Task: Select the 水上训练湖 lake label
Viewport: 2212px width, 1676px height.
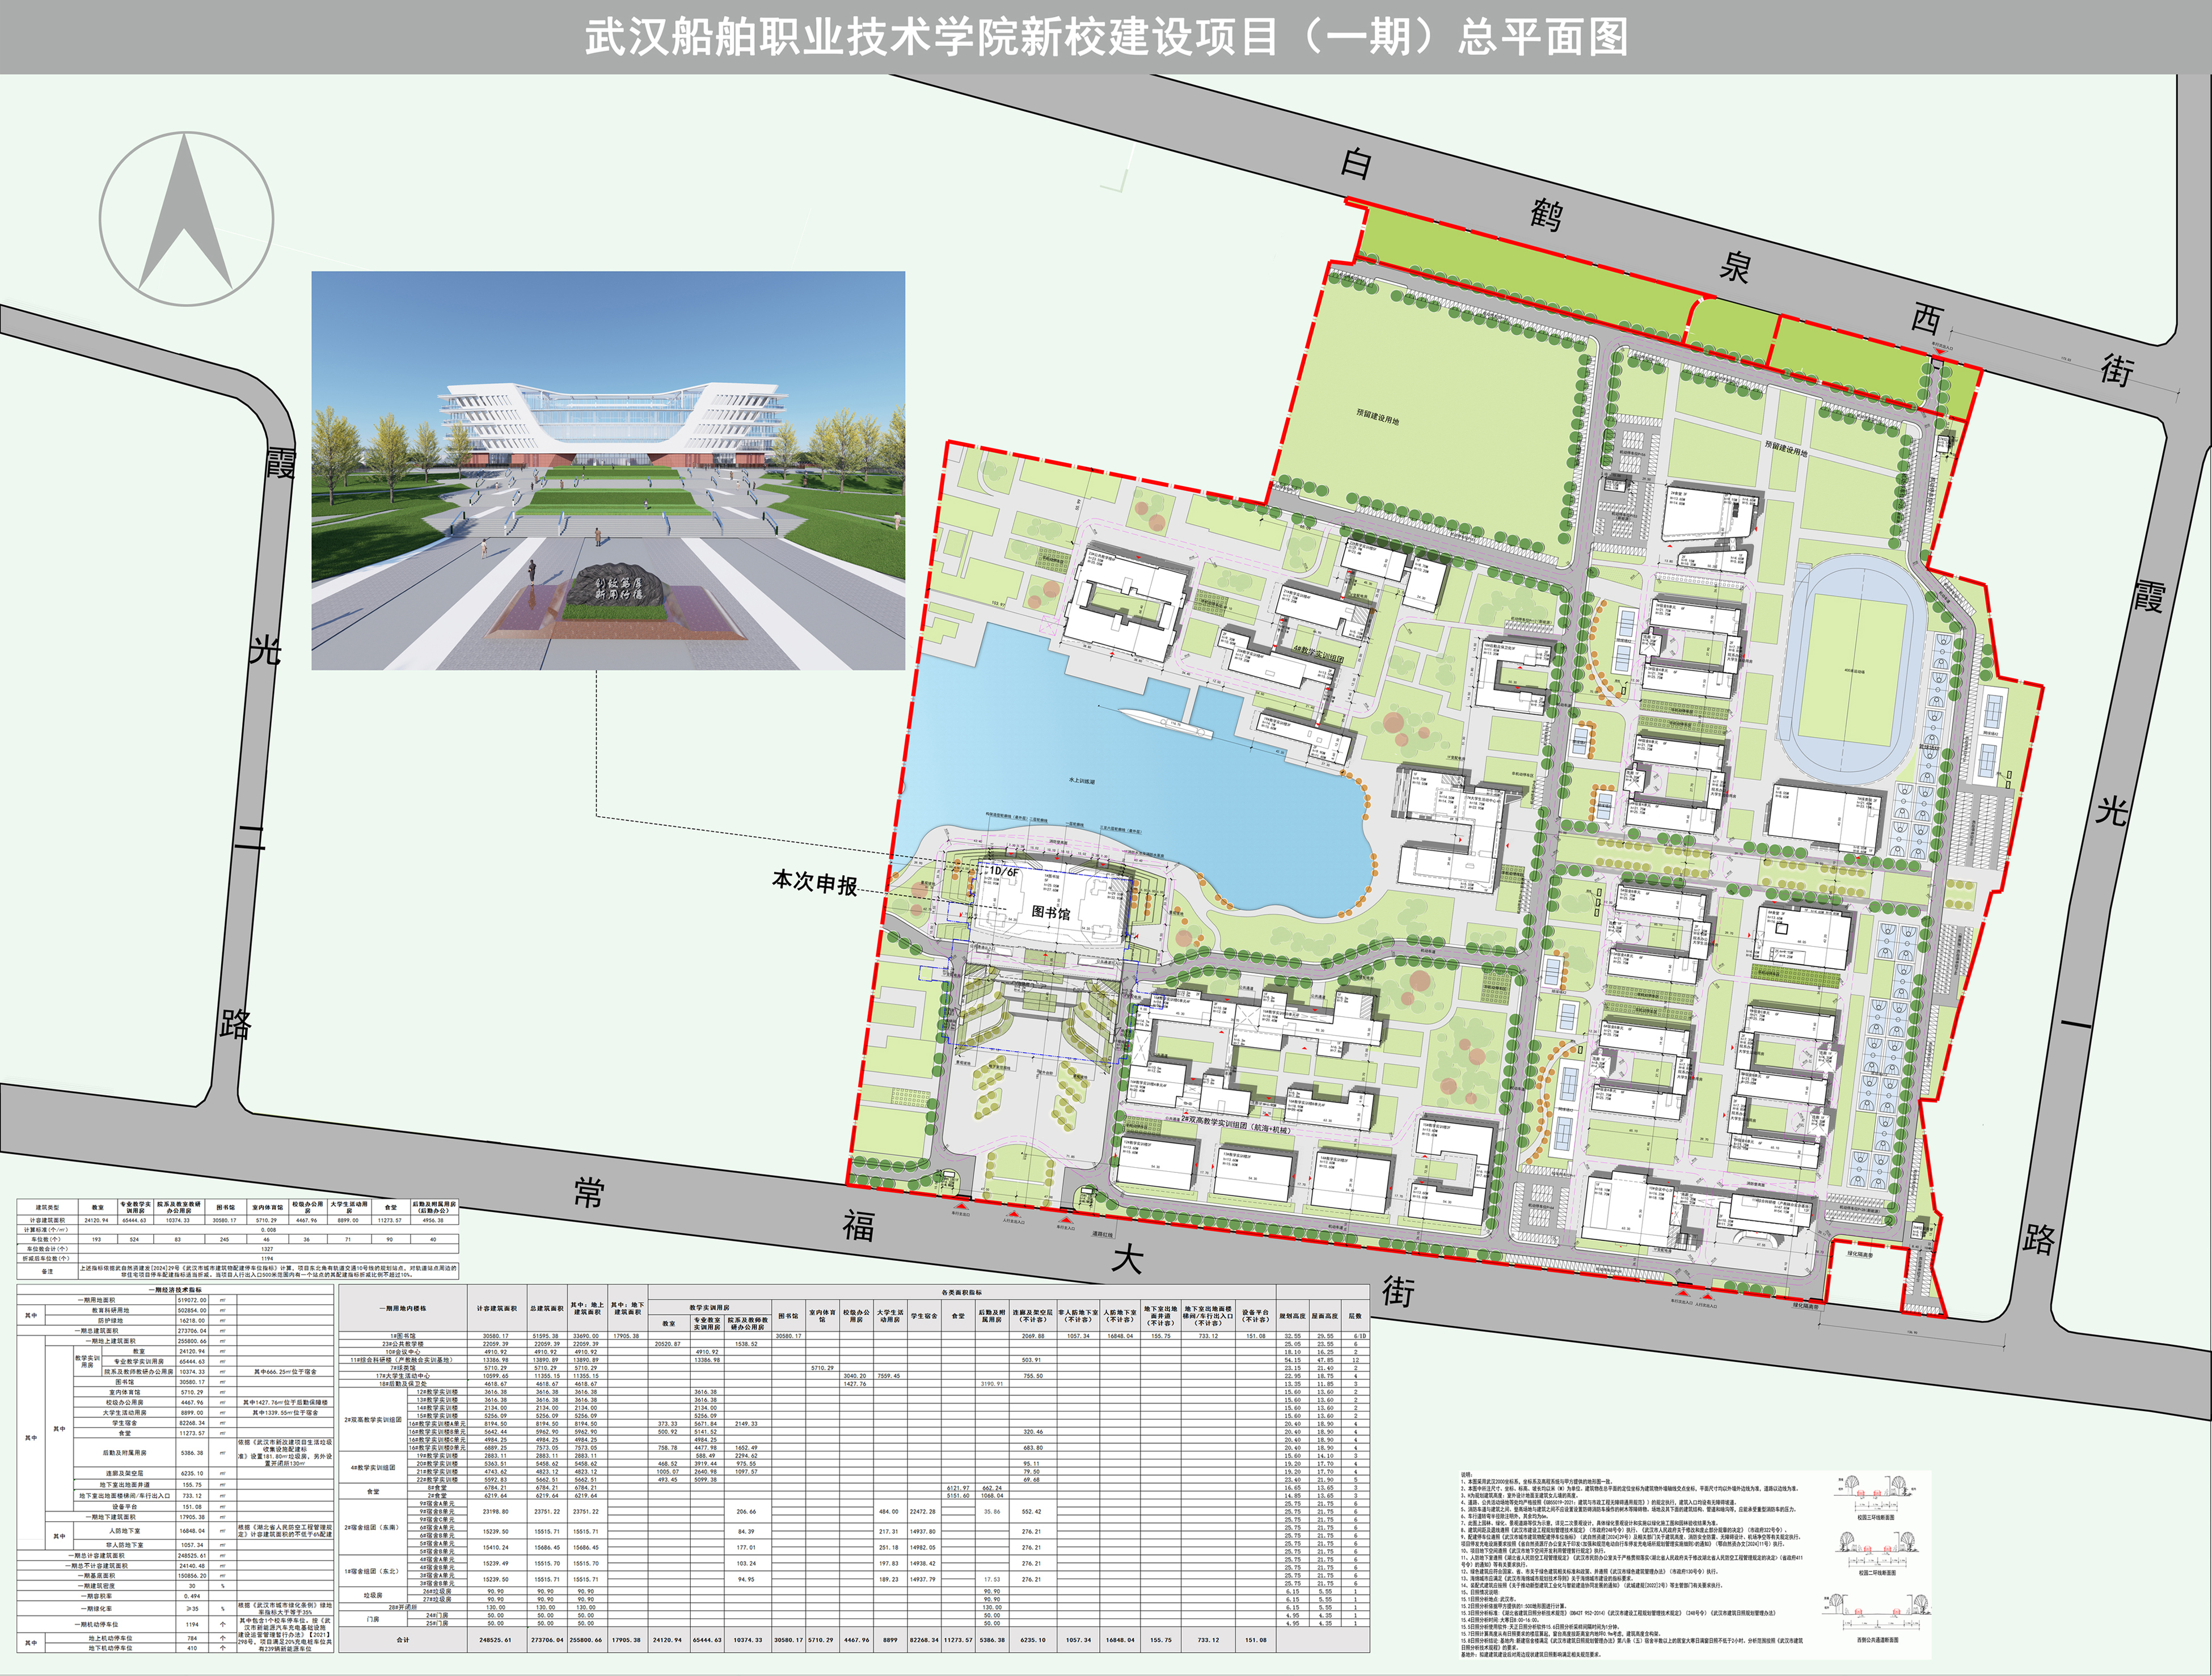Action: click(1082, 781)
